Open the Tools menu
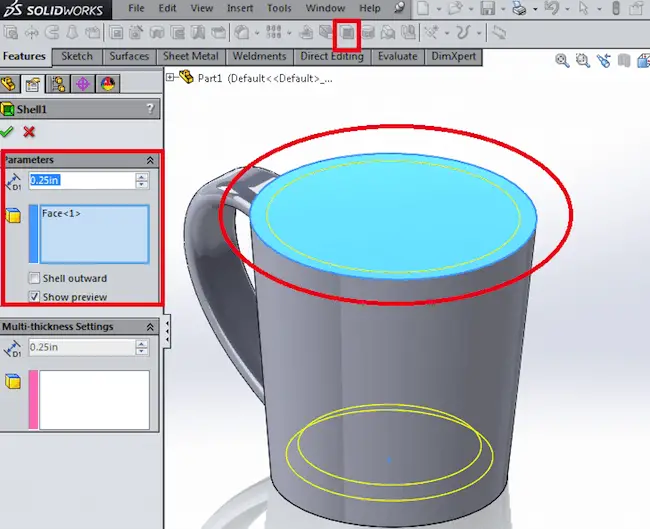Screen dimensions: 650x529 tap(279, 8)
